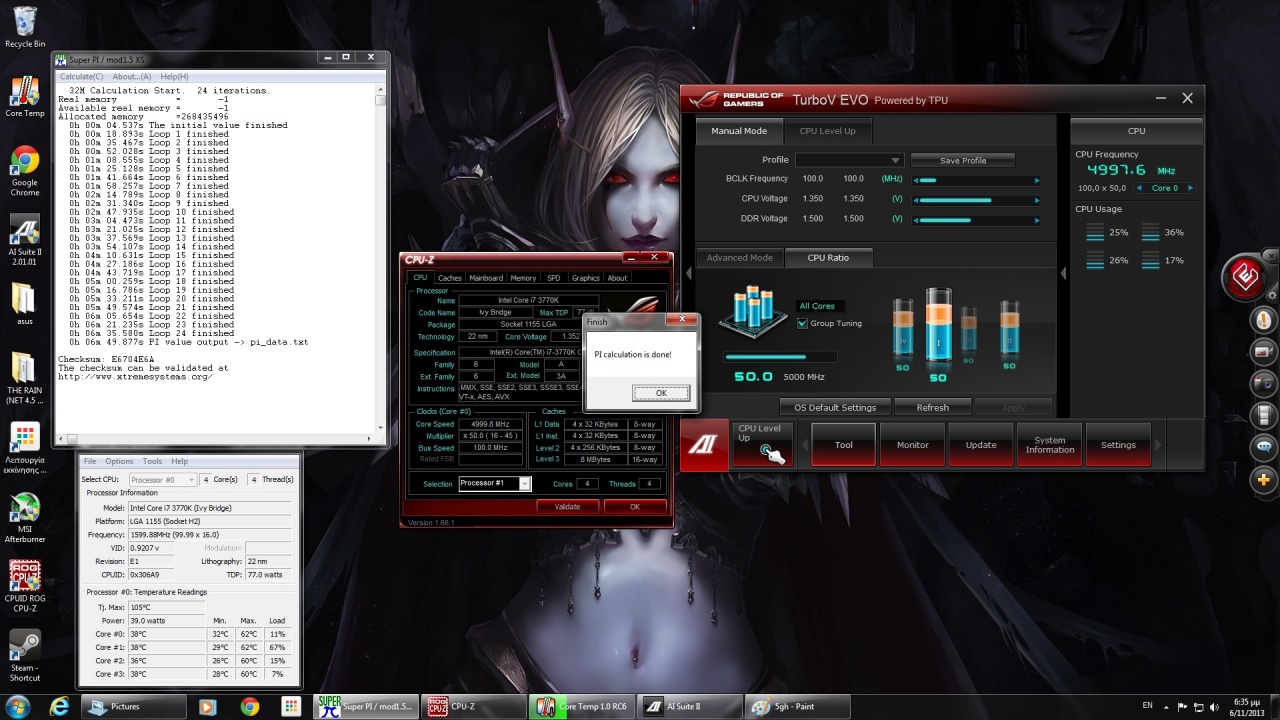Click the warning exclamation sidebar icon

pyautogui.click(x=1264, y=320)
